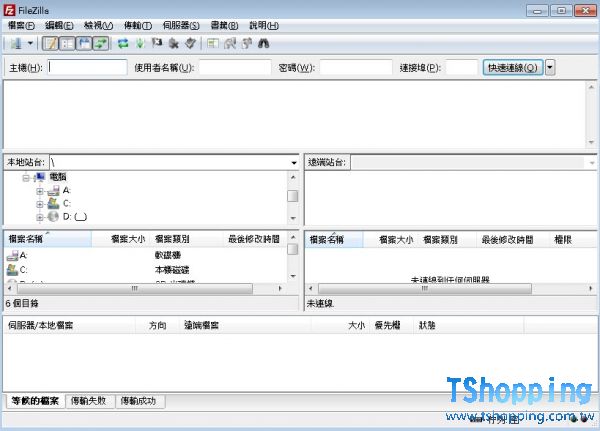Toggle the local directory tree view

[x=68, y=43]
